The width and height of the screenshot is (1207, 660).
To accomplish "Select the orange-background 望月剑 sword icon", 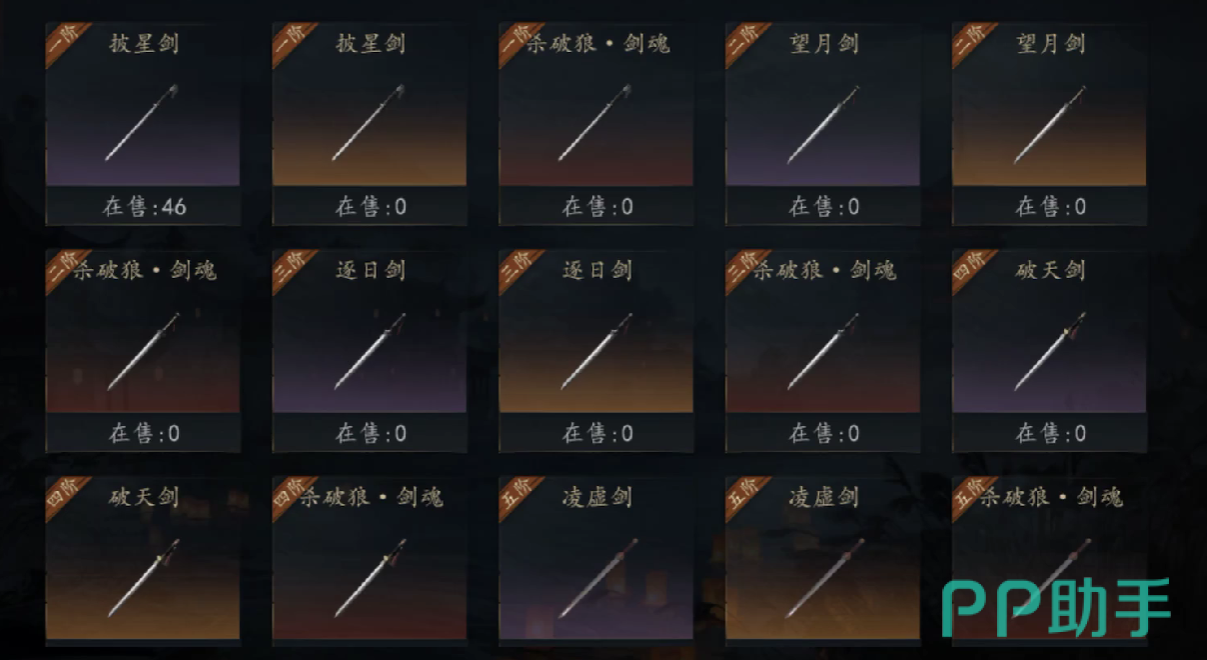I will (1050, 124).
